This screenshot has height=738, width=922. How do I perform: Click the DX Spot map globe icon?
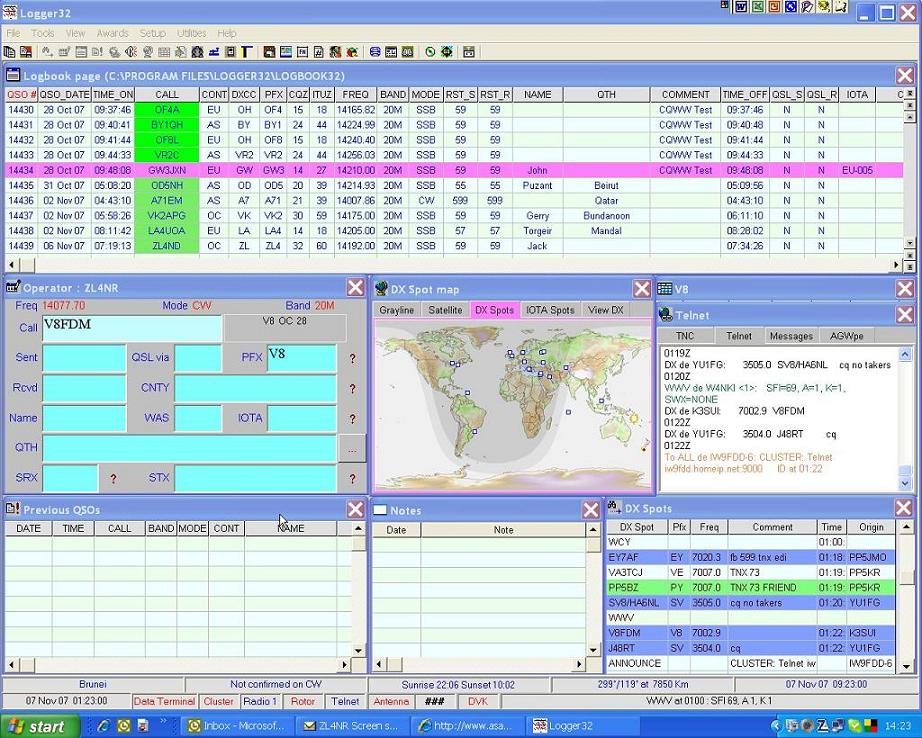(x=381, y=289)
